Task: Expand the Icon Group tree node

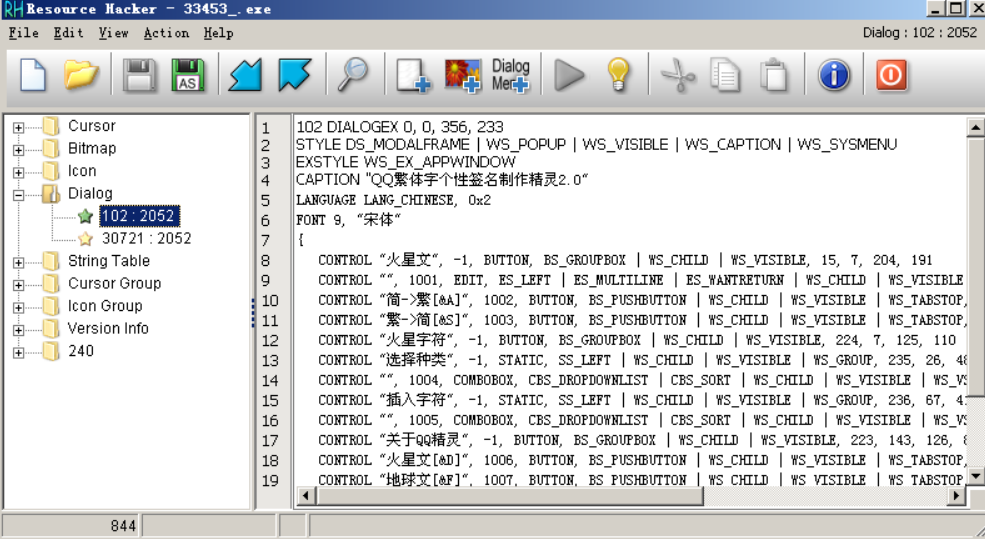Action: (x=18, y=308)
